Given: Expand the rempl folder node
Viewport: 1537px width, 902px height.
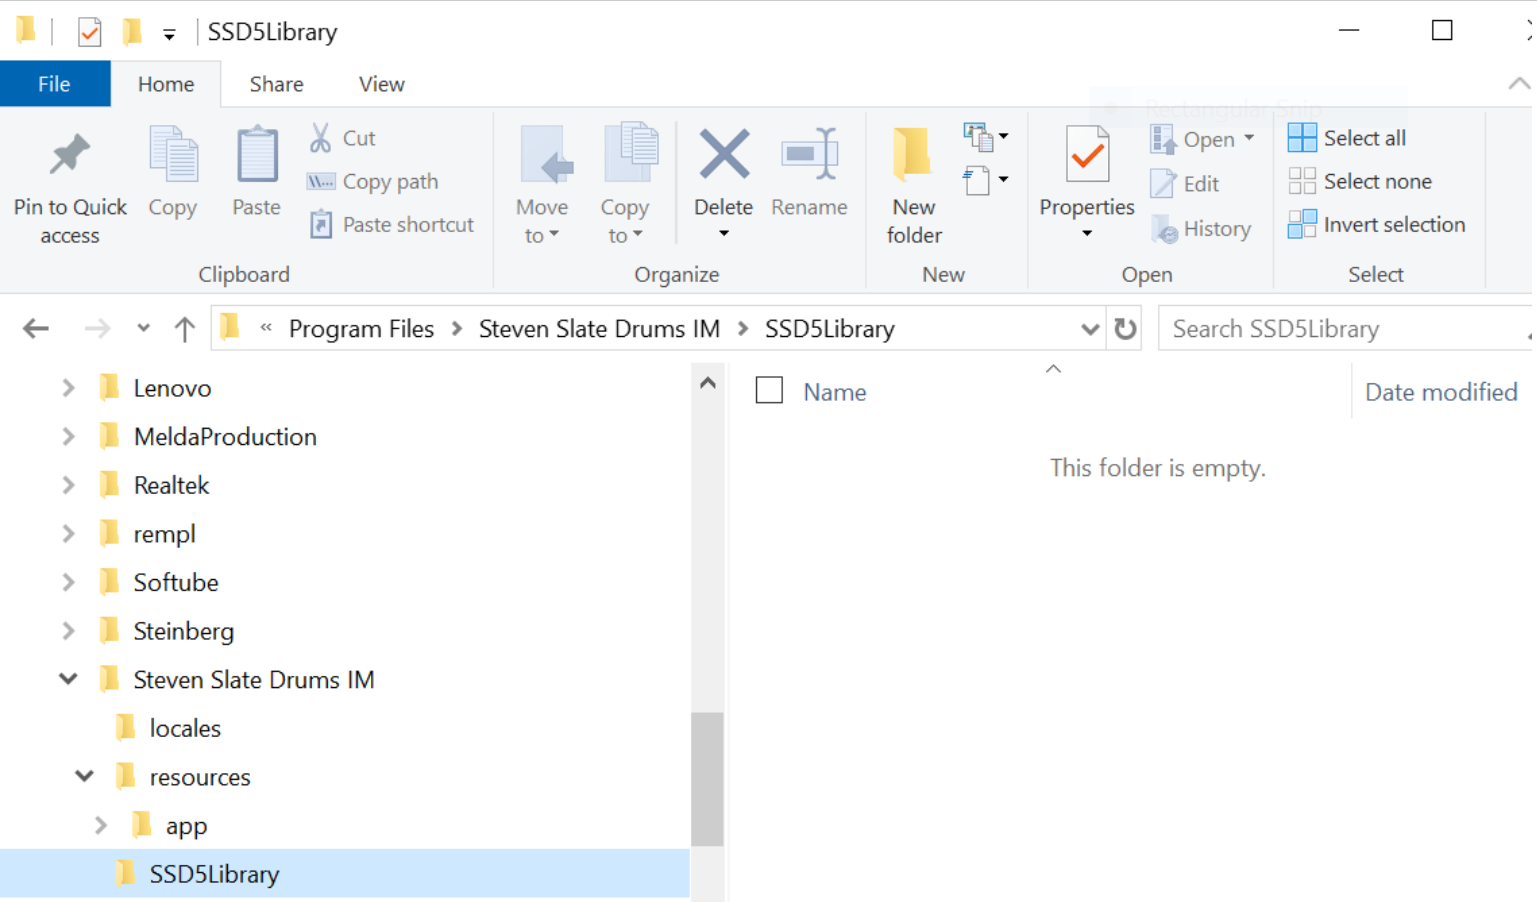Looking at the screenshot, I should (x=68, y=534).
